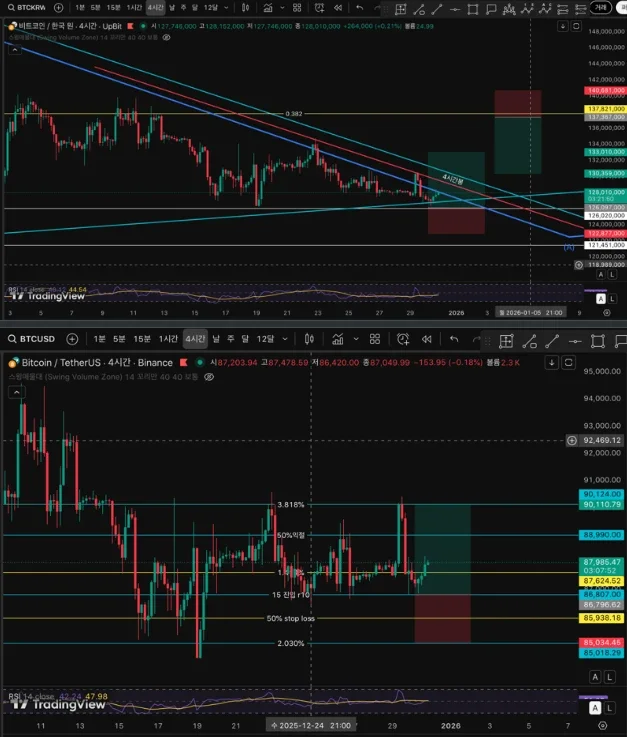Select callout comment tool in top floating toolbar
Screen dimensions: 627x737
pyautogui.click(x=491, y=9)
